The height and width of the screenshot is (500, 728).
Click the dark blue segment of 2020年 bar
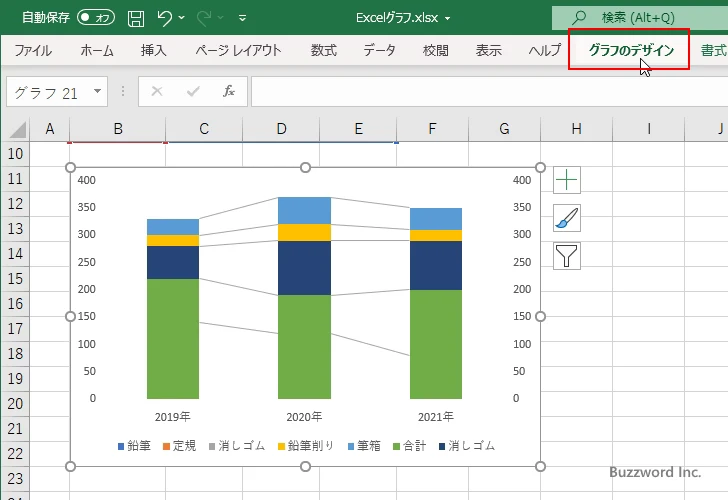(304, 268)
